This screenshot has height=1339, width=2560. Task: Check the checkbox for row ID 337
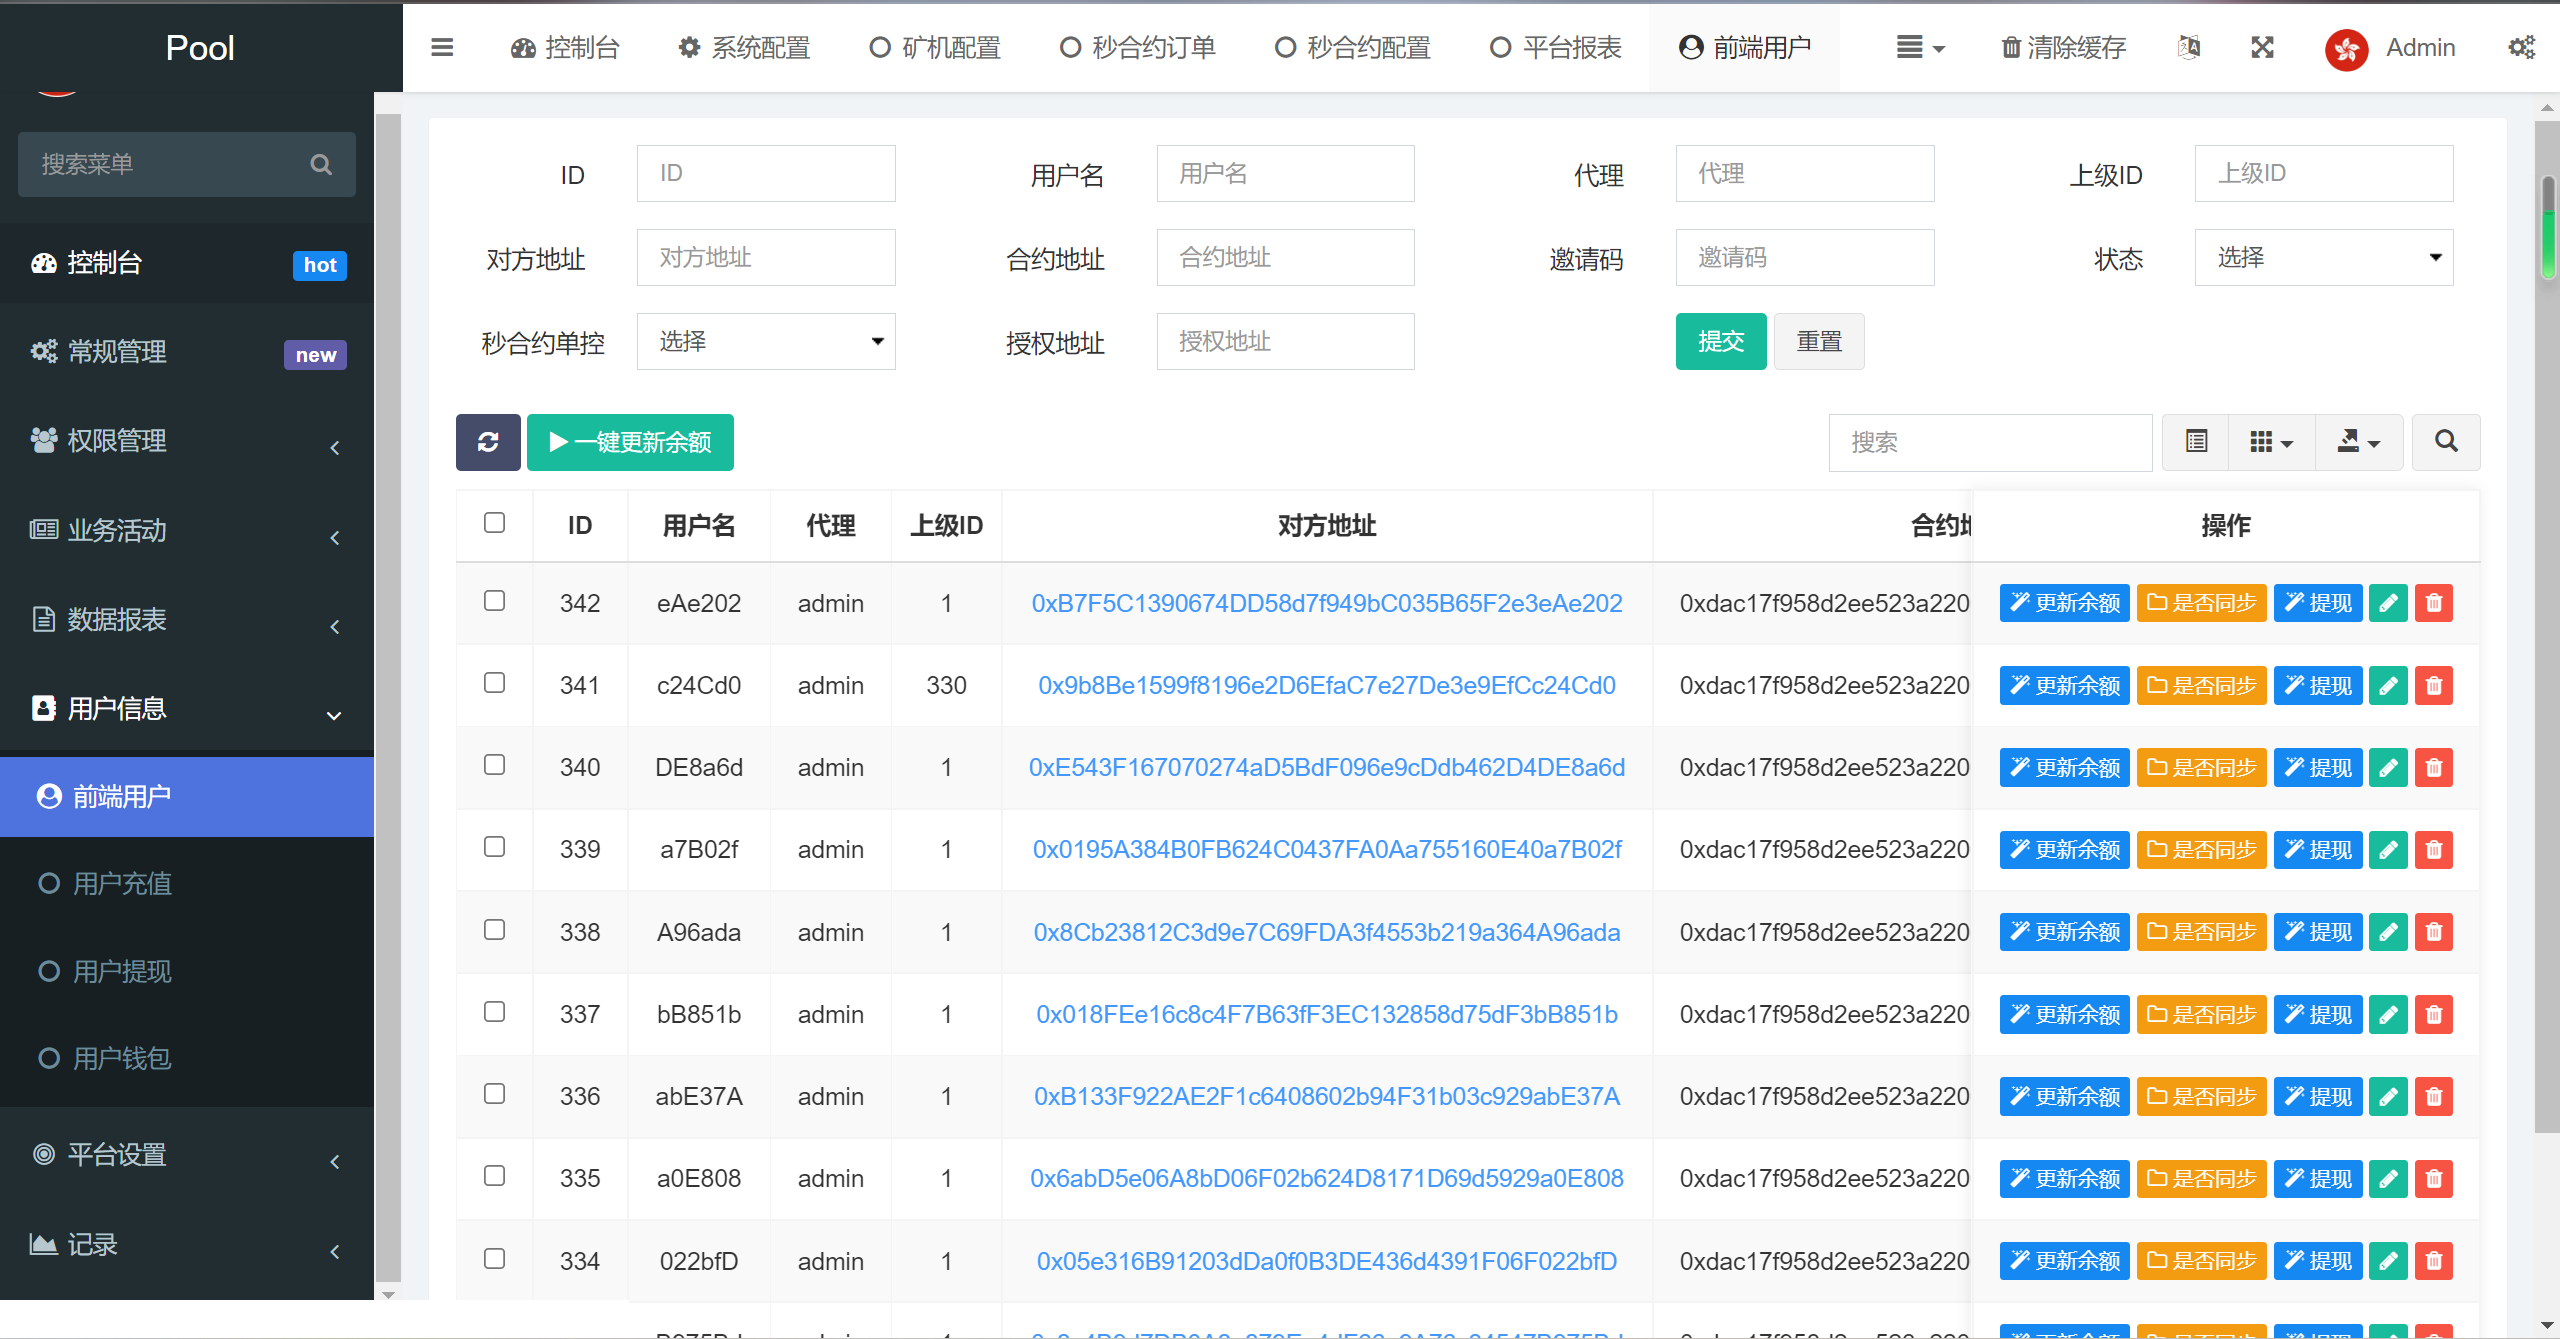pos(494,1012)
